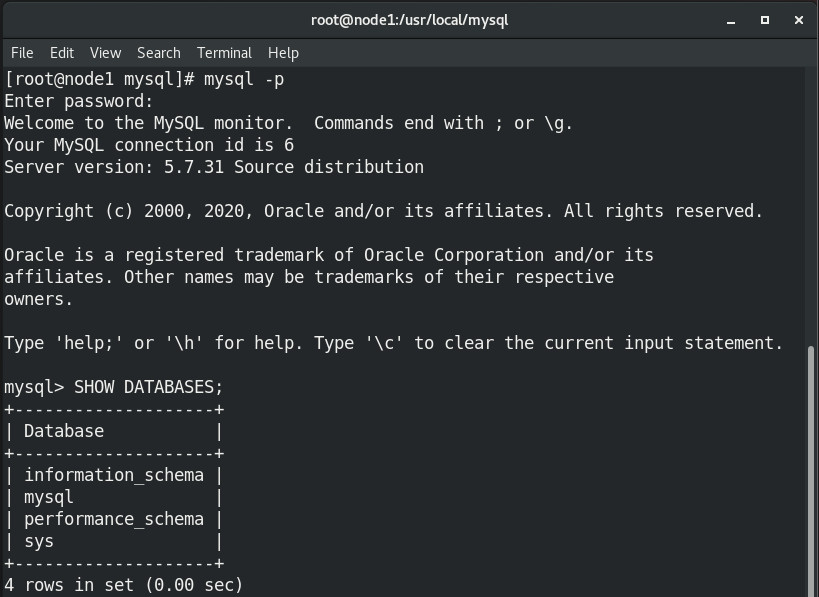Click 'Oracle is a registered trademark' line
This screenshot has width=819, height=597.
(329, 255)
